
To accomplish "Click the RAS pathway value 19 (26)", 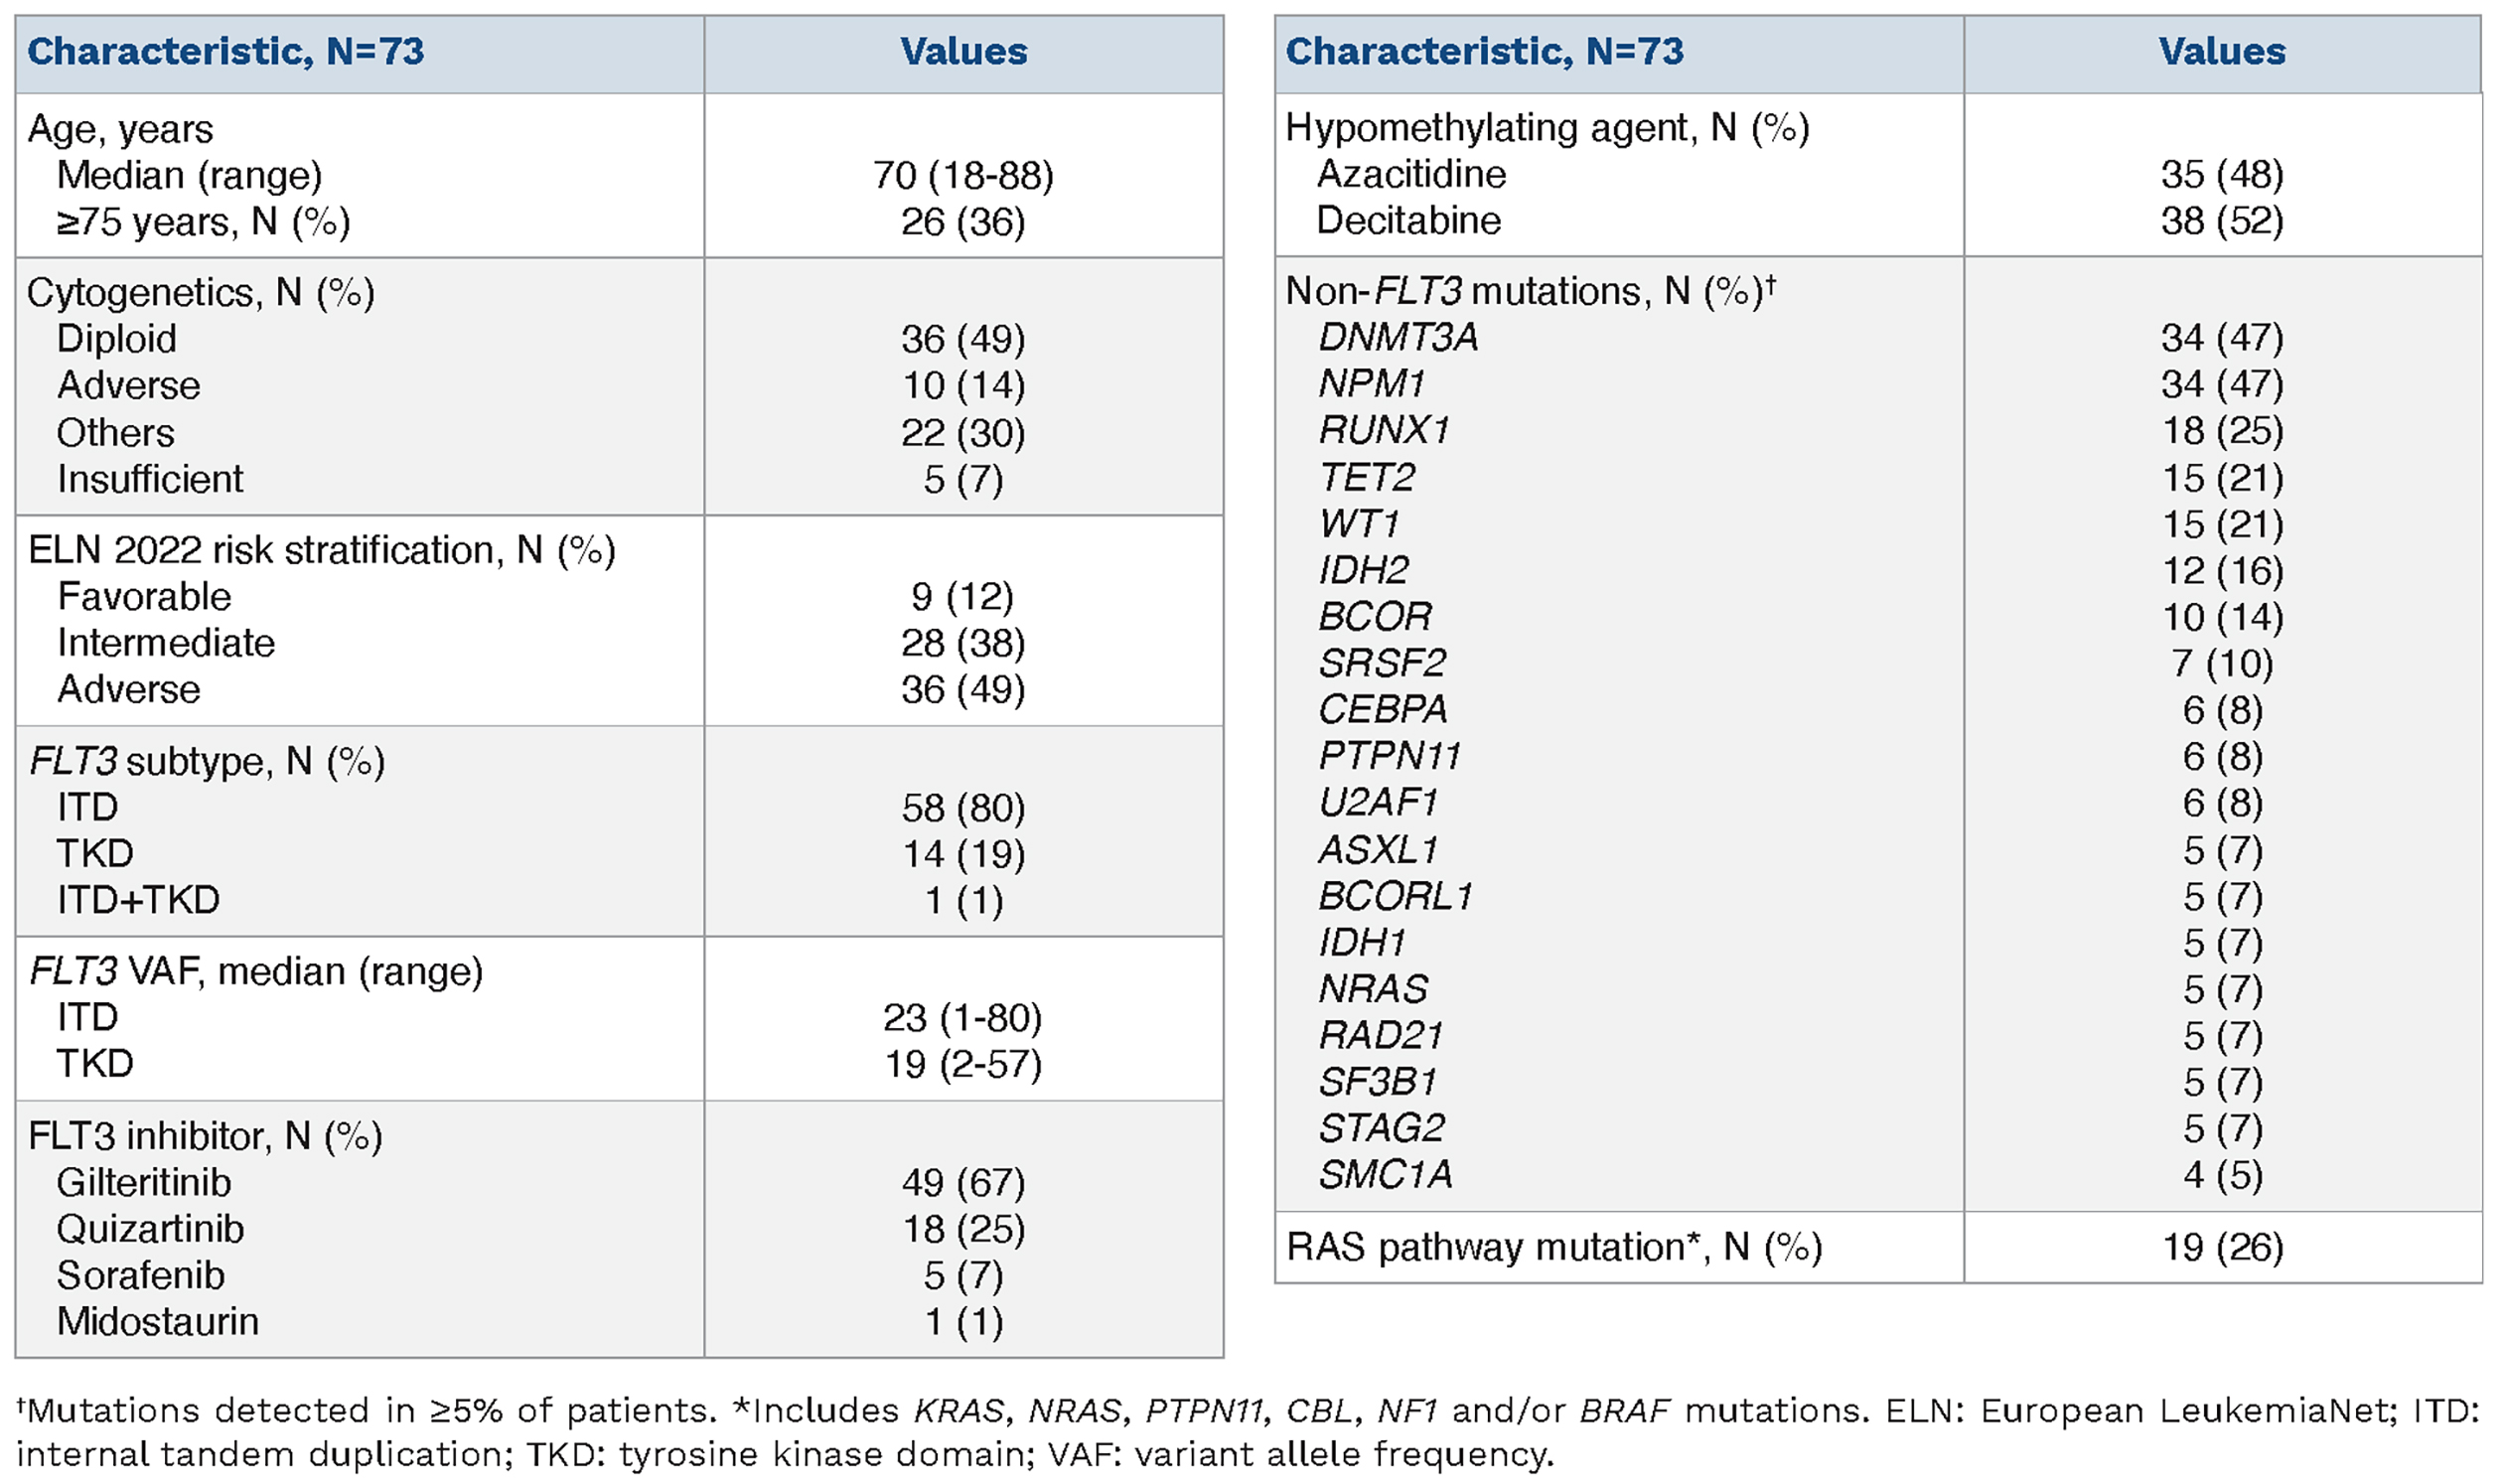I will 2222,1247.
